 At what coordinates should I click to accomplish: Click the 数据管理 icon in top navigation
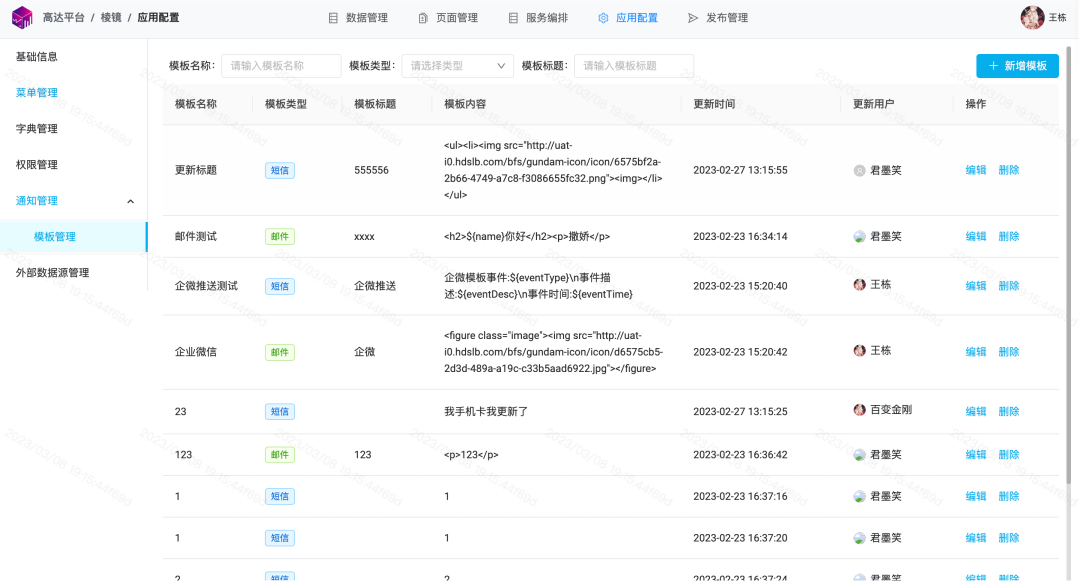point(333,18)
